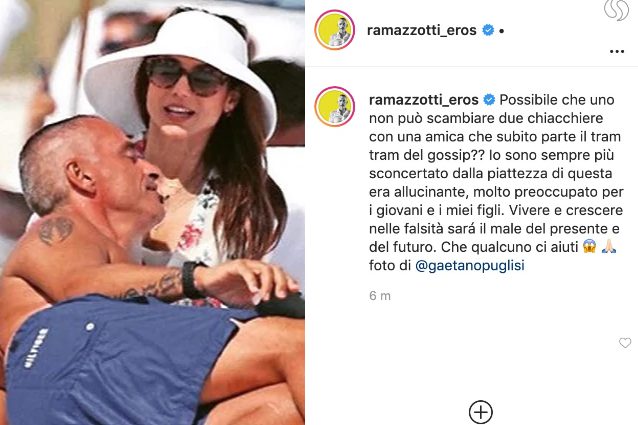Like the caption with the heart icon
Image resolution: width=638 pixels, height=425 pixels.
click(625, 343)
